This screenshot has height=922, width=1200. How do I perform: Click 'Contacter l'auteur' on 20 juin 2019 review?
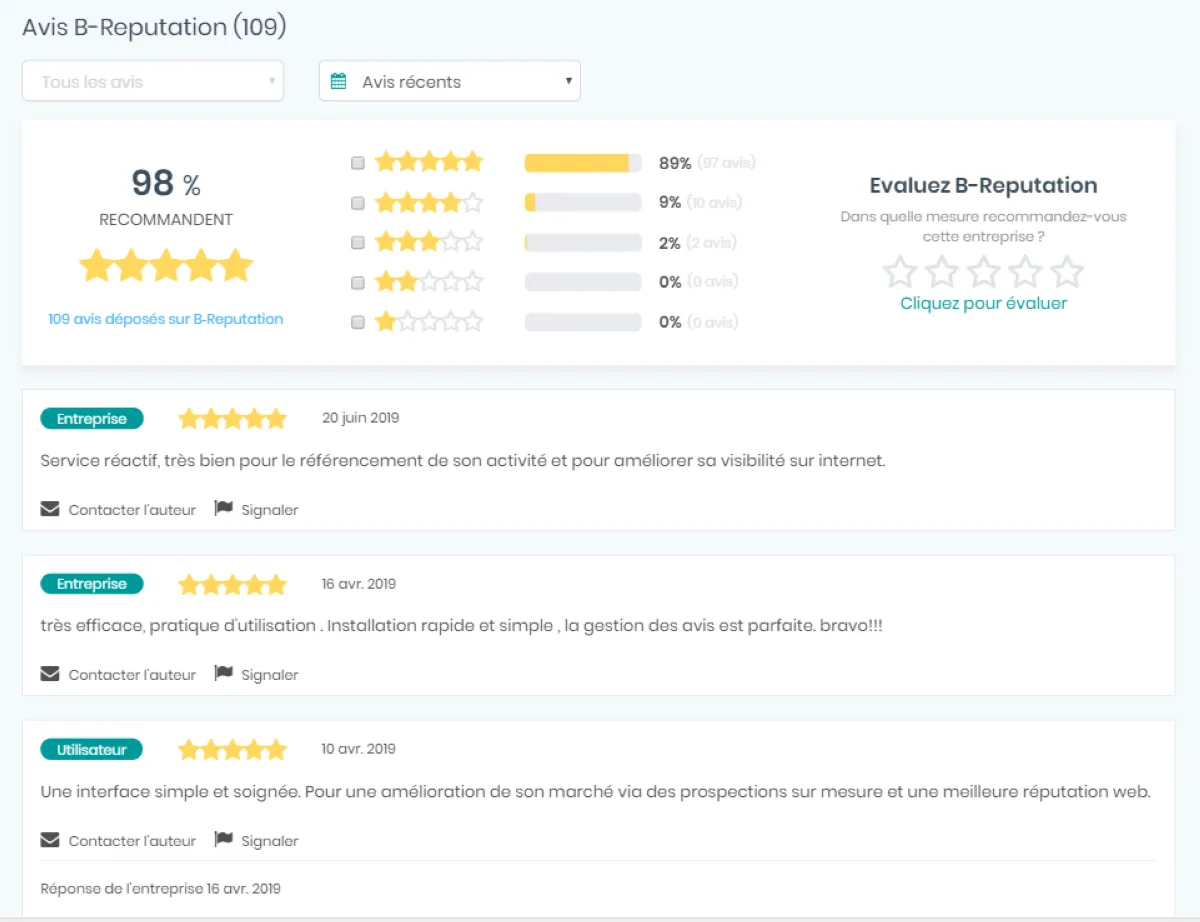tap(132, 510)
